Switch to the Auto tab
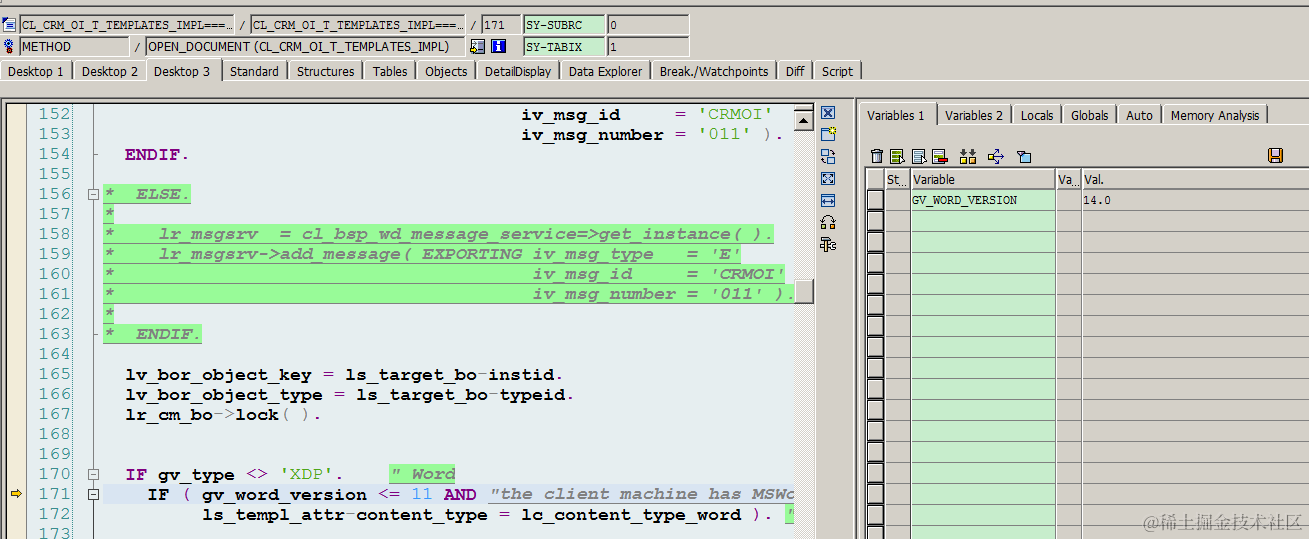Image resolution: width=1309 pixels, height=539 pixels. [x=1140, y=115]
